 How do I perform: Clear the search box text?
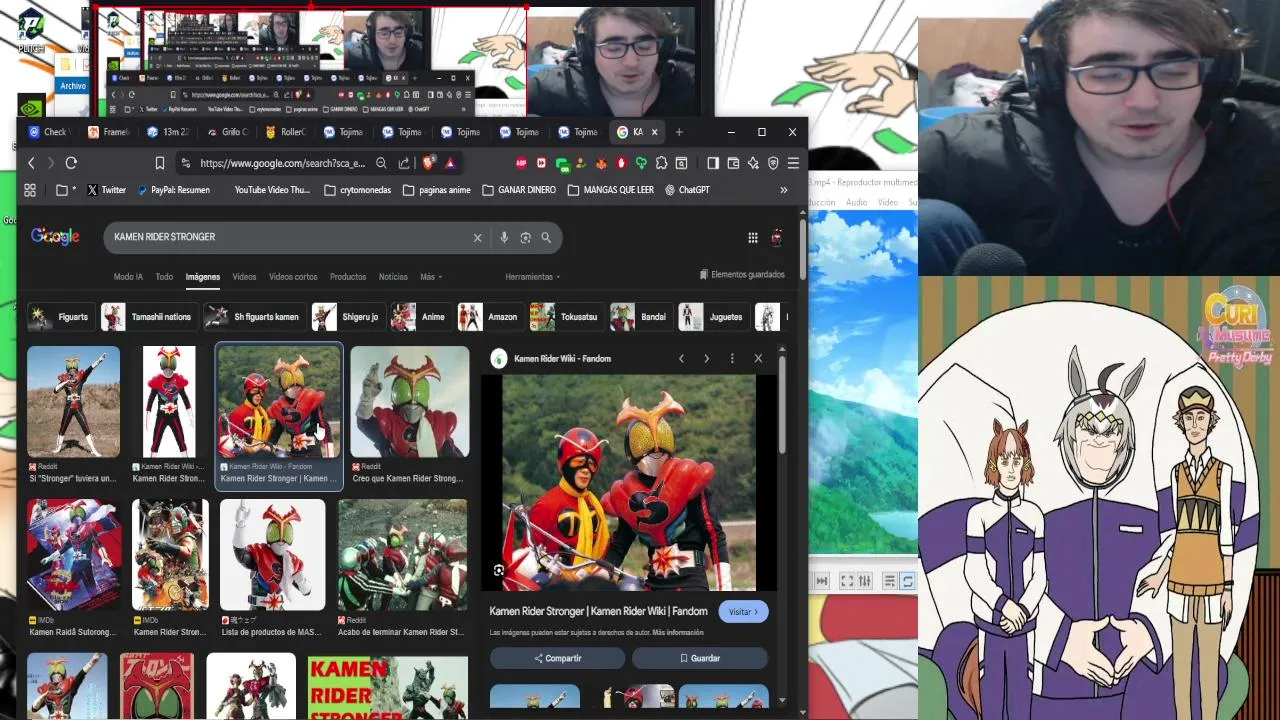pos(477,238)
